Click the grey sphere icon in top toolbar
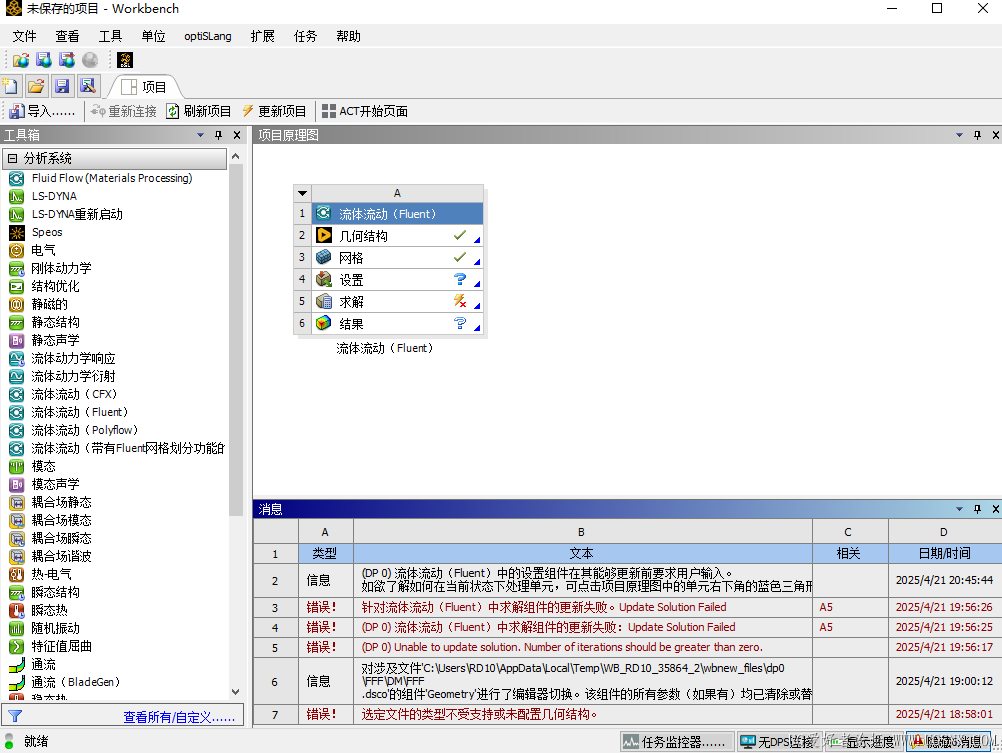Image resolution: width=1002 pixels, height=753 pixels. [x=90, y=60]
